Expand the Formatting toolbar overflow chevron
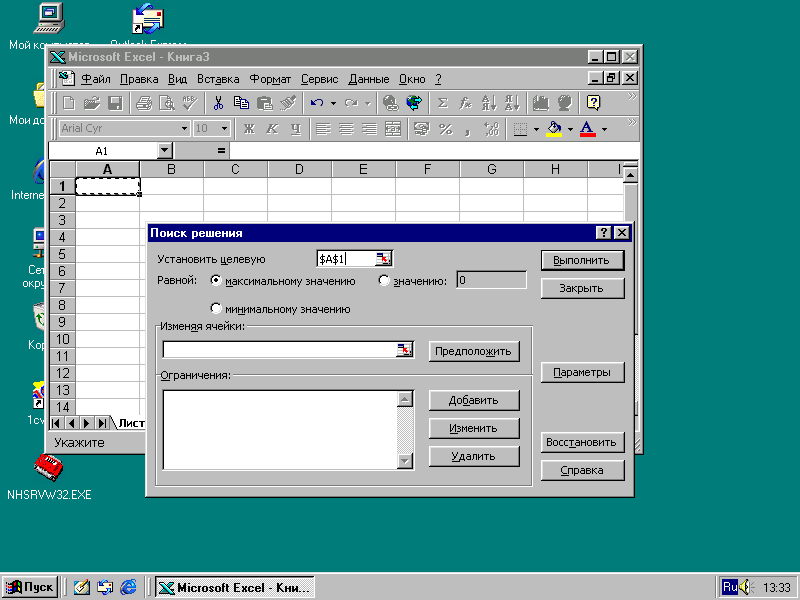 632,122
